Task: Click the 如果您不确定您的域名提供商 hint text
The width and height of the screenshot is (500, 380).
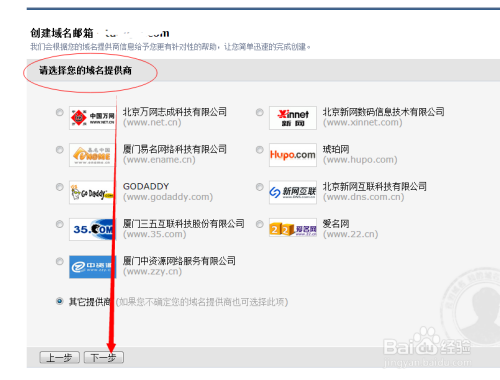Action: (x=202, y=302)
